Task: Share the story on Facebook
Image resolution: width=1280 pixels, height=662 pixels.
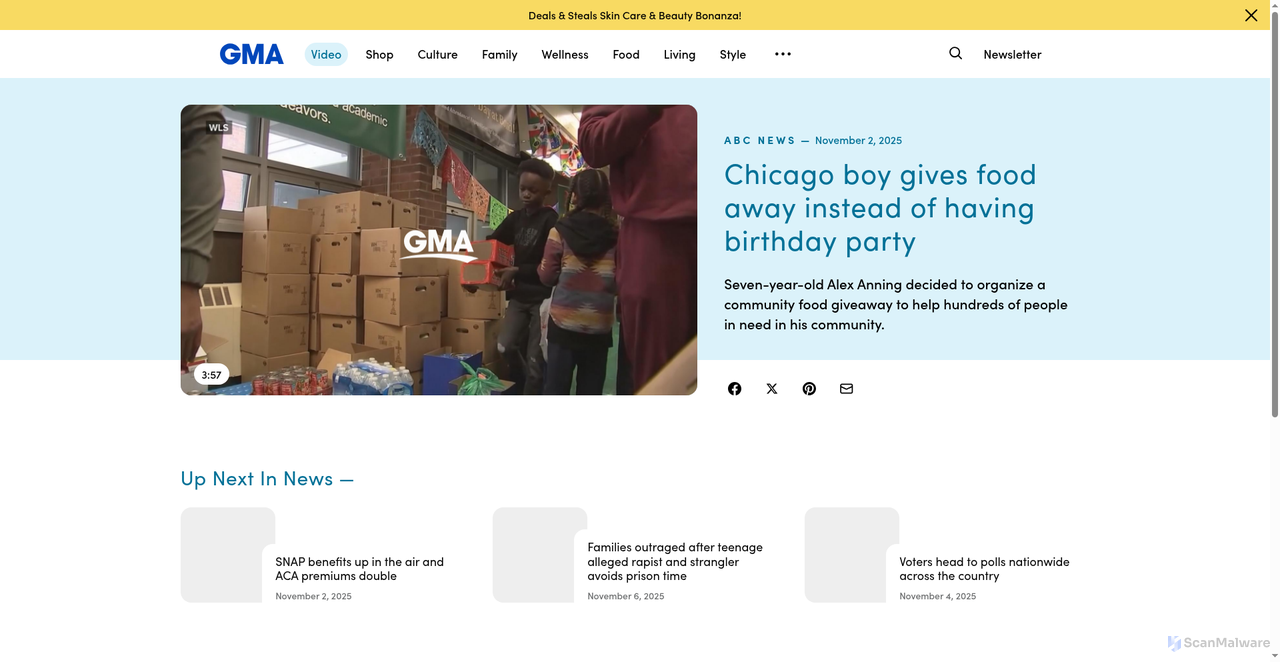Action: [x=735, y=389]
